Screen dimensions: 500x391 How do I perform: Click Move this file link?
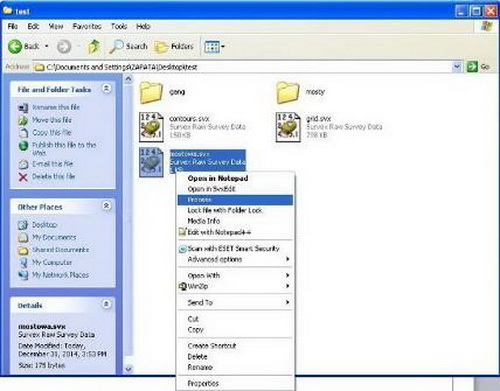pyautogui.click(x=52, y=120)
